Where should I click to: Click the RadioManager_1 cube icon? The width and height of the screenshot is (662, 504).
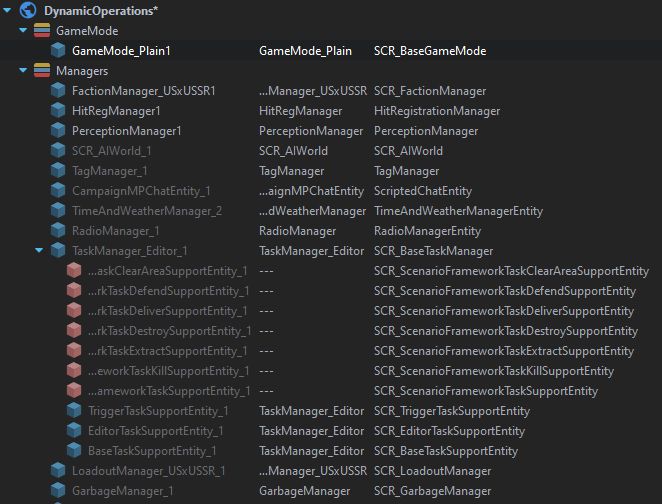[x=58, y=230]
